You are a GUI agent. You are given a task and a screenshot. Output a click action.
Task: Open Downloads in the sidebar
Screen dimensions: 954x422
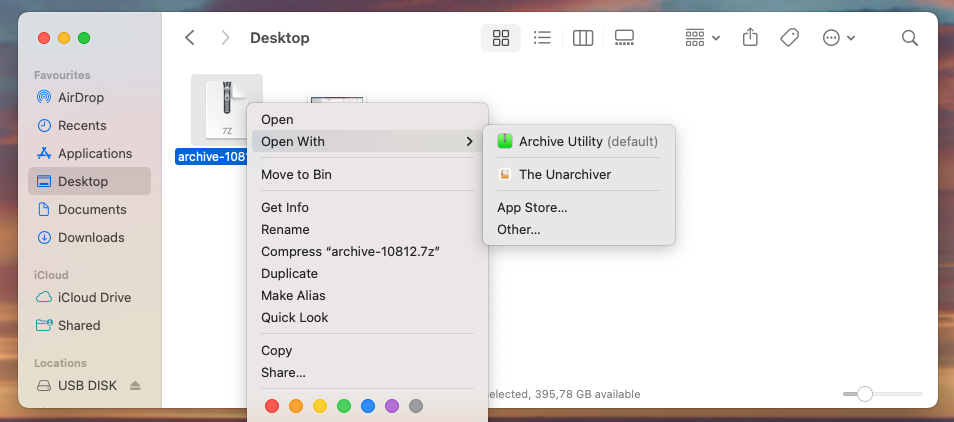(91, 237)
